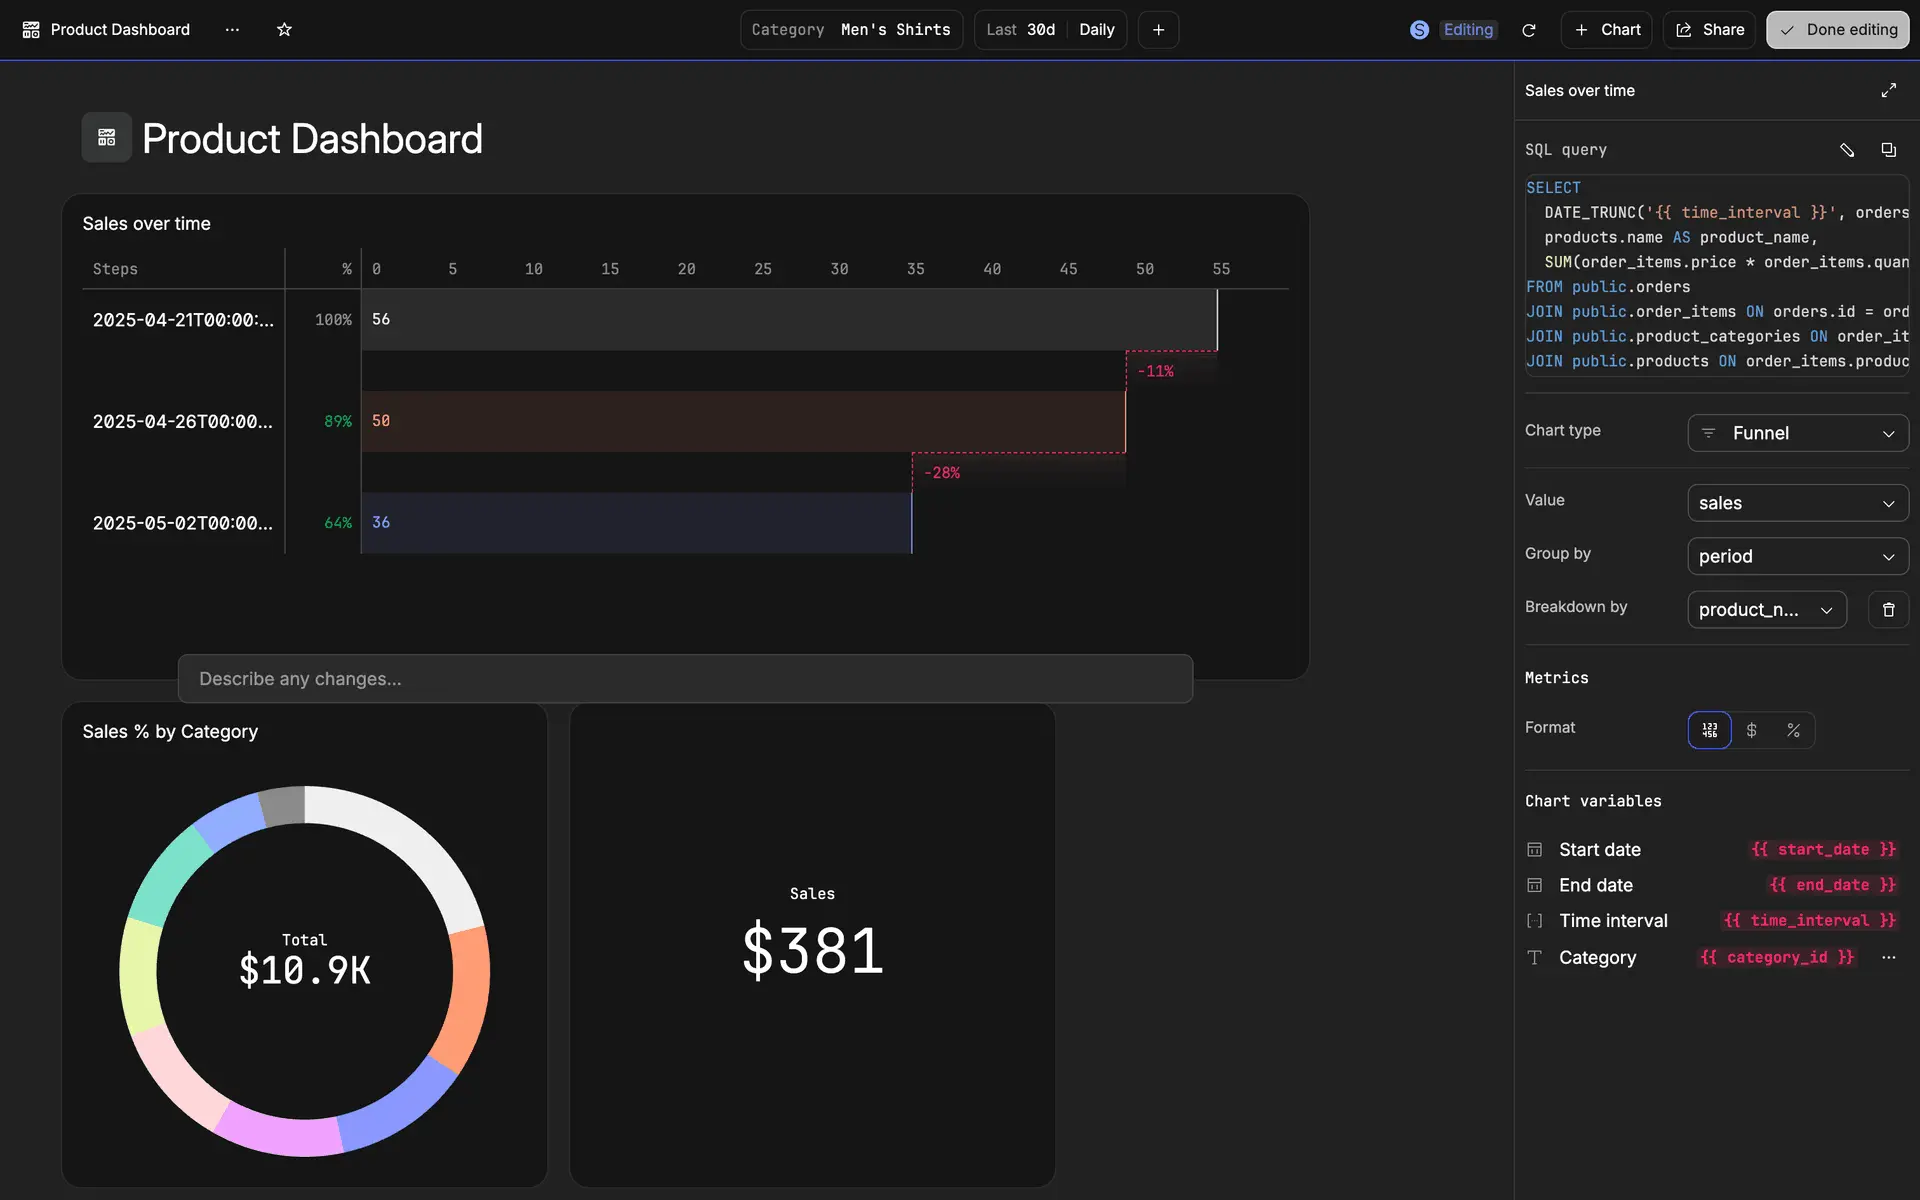Click the Share button

tap(1709, 30)
